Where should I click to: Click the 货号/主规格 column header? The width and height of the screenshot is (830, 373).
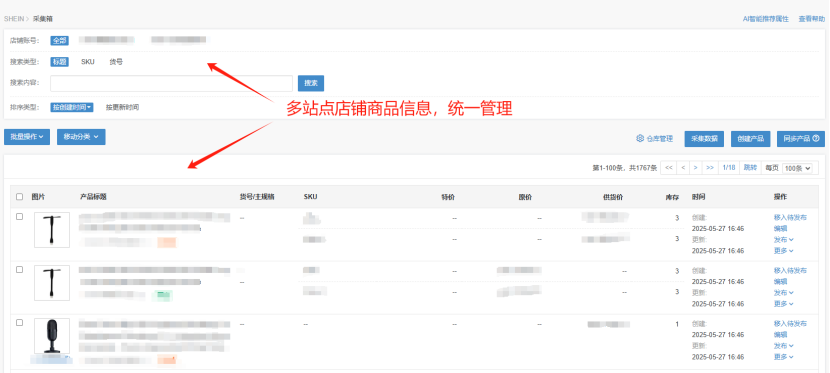tap(257, 197)
